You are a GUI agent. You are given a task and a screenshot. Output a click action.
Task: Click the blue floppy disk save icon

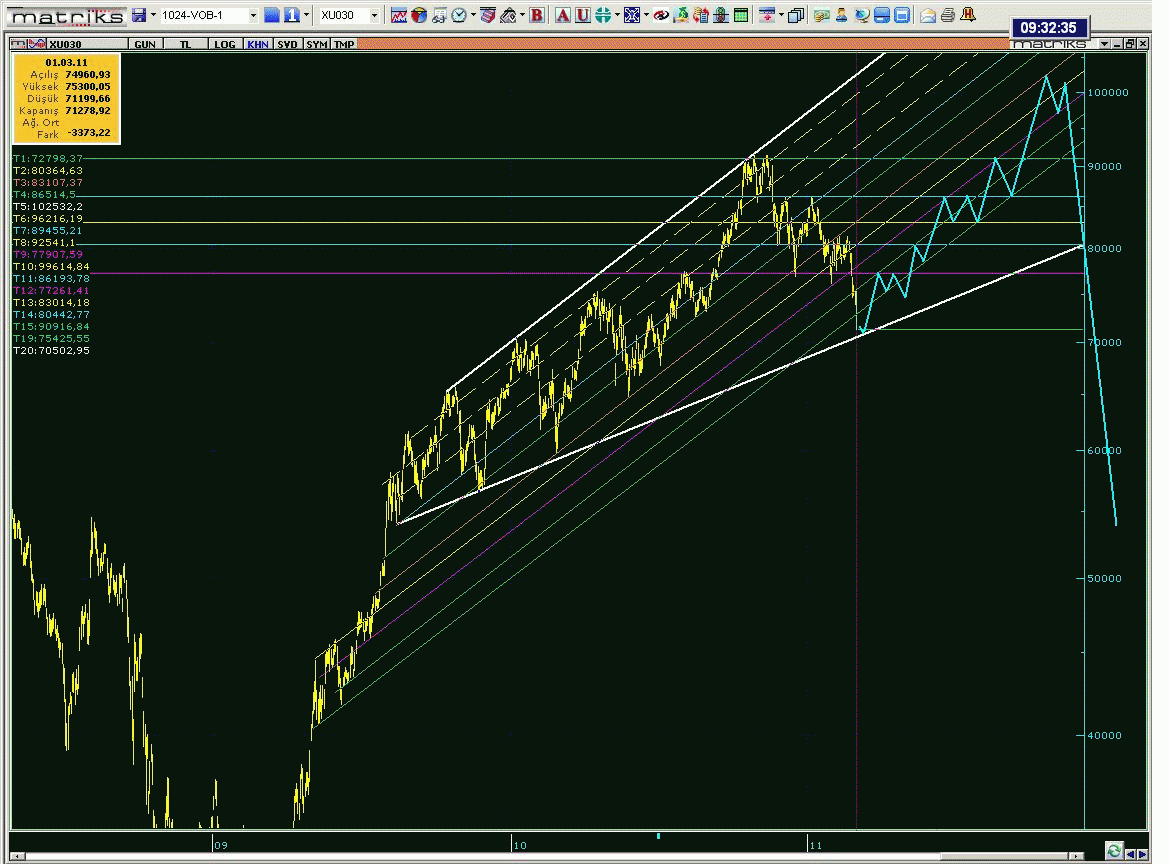(x=139, y=15)
